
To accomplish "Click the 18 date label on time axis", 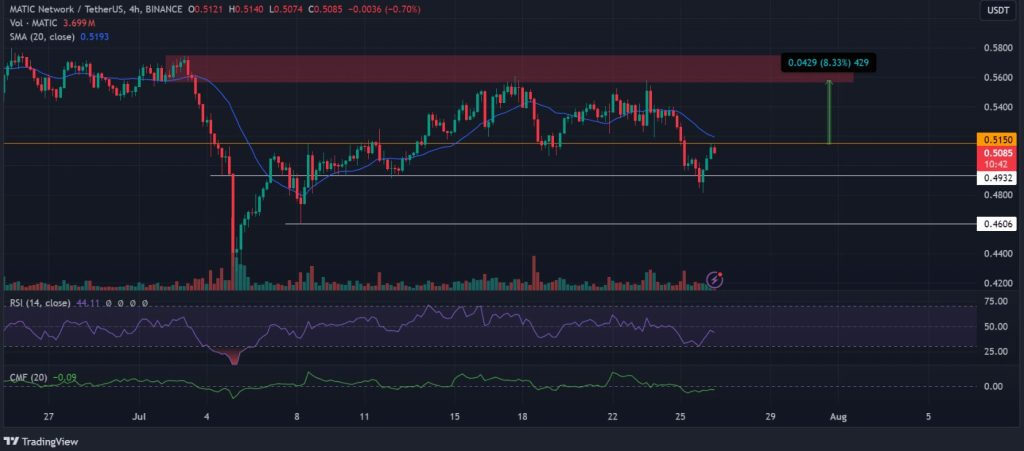I will (x=521, y=417).
